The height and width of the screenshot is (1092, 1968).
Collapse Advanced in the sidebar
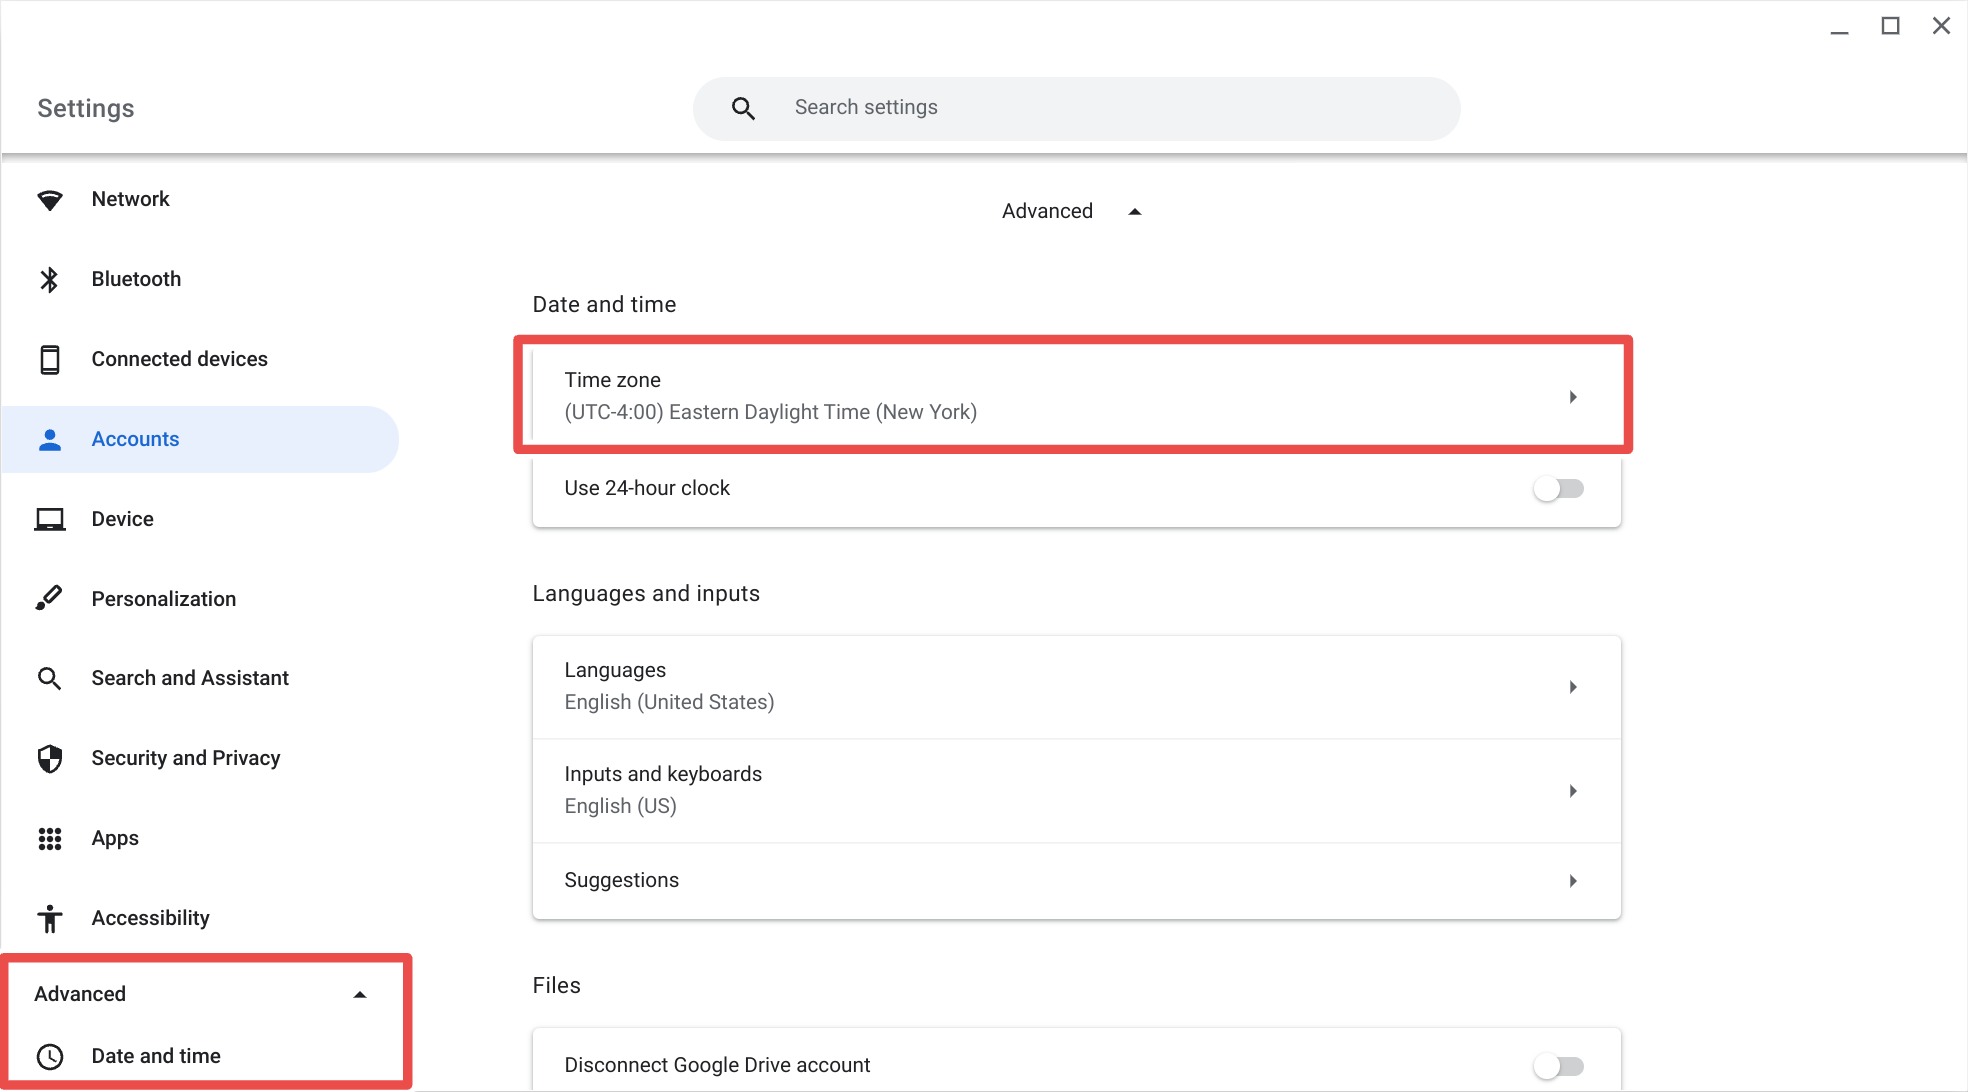[x=359, y=994]
